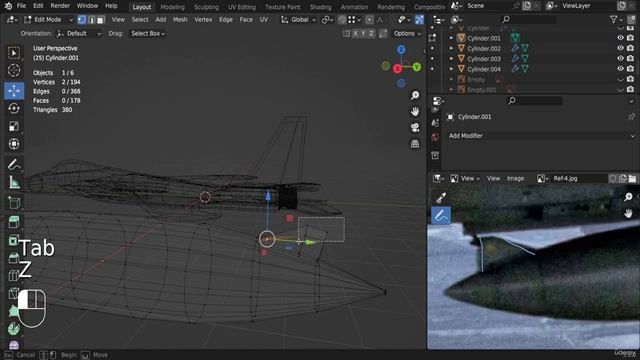Open the Window menu

[87, 6]
